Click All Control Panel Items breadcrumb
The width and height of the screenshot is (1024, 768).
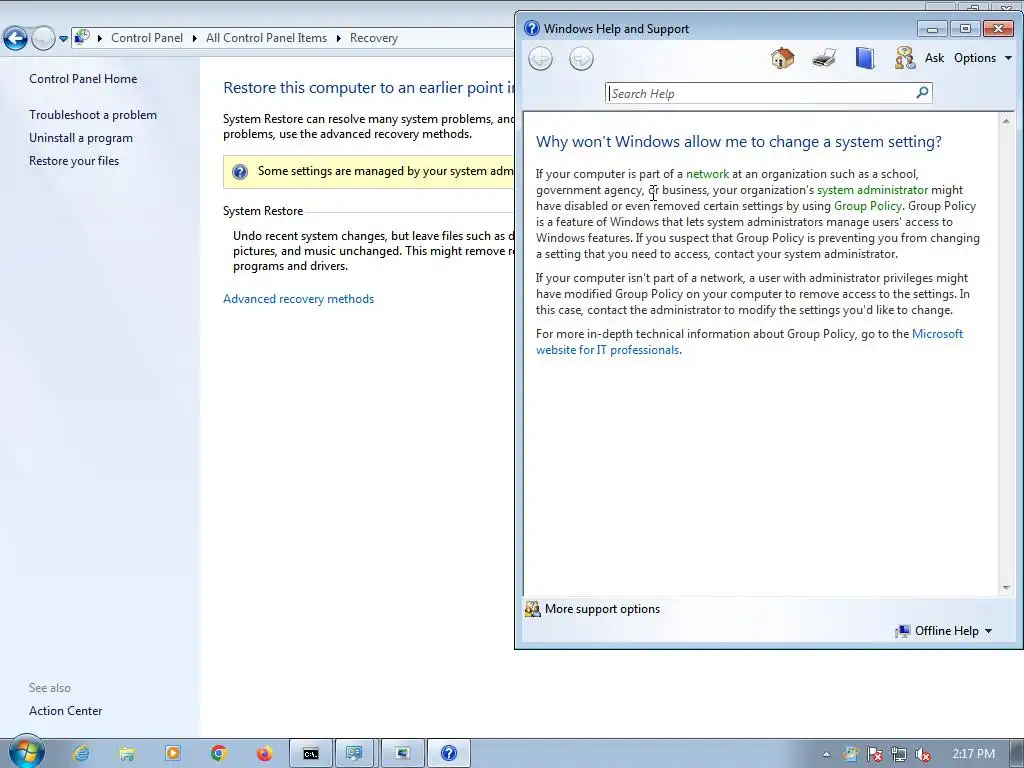(266, 38)
